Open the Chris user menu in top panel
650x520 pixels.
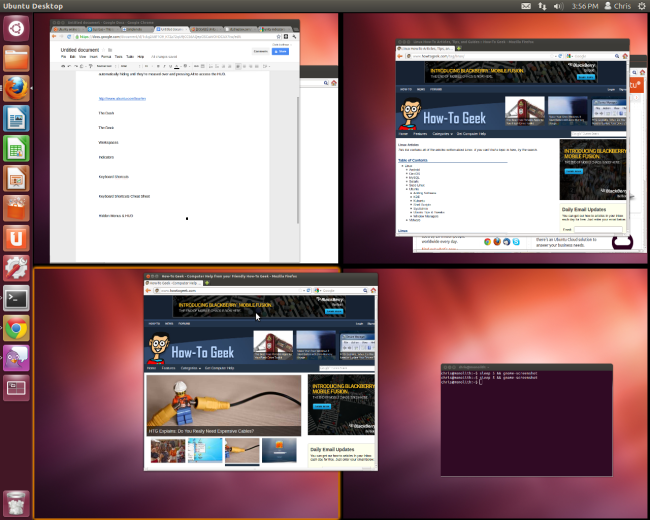[618, 6]
